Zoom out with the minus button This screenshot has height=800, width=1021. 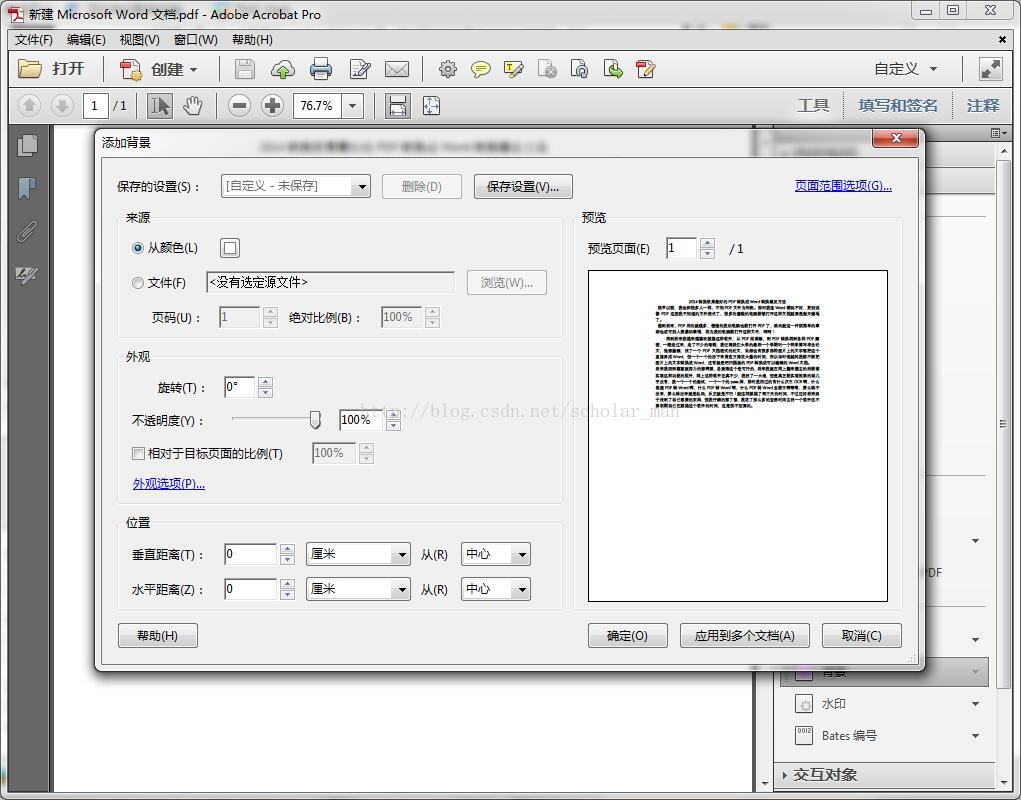tap(239, 105)
